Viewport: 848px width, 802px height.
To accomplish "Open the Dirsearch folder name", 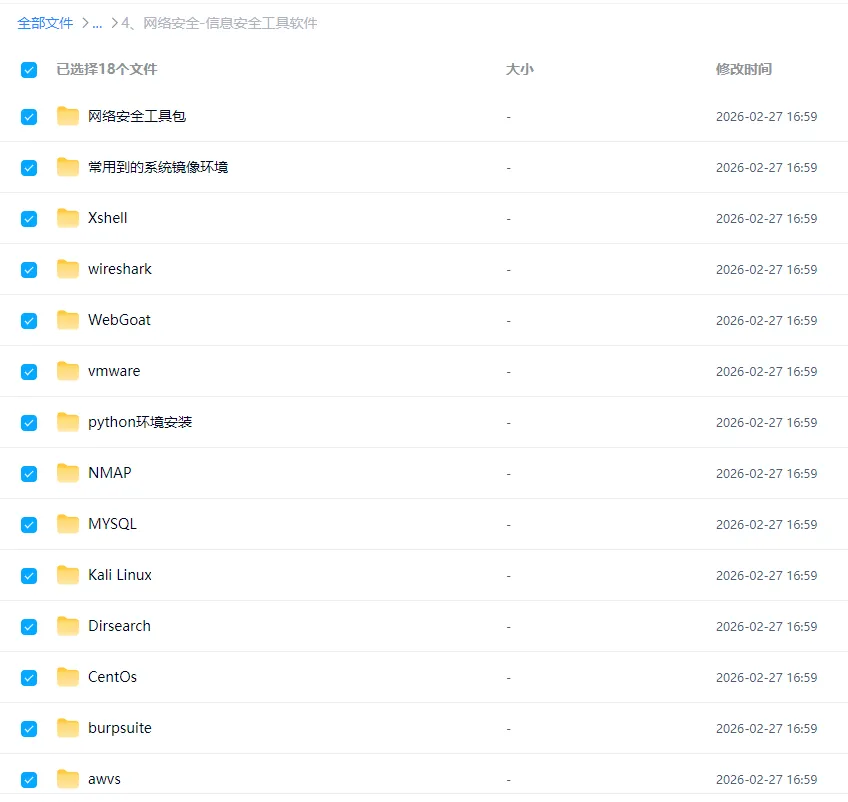I will [119, 626].
